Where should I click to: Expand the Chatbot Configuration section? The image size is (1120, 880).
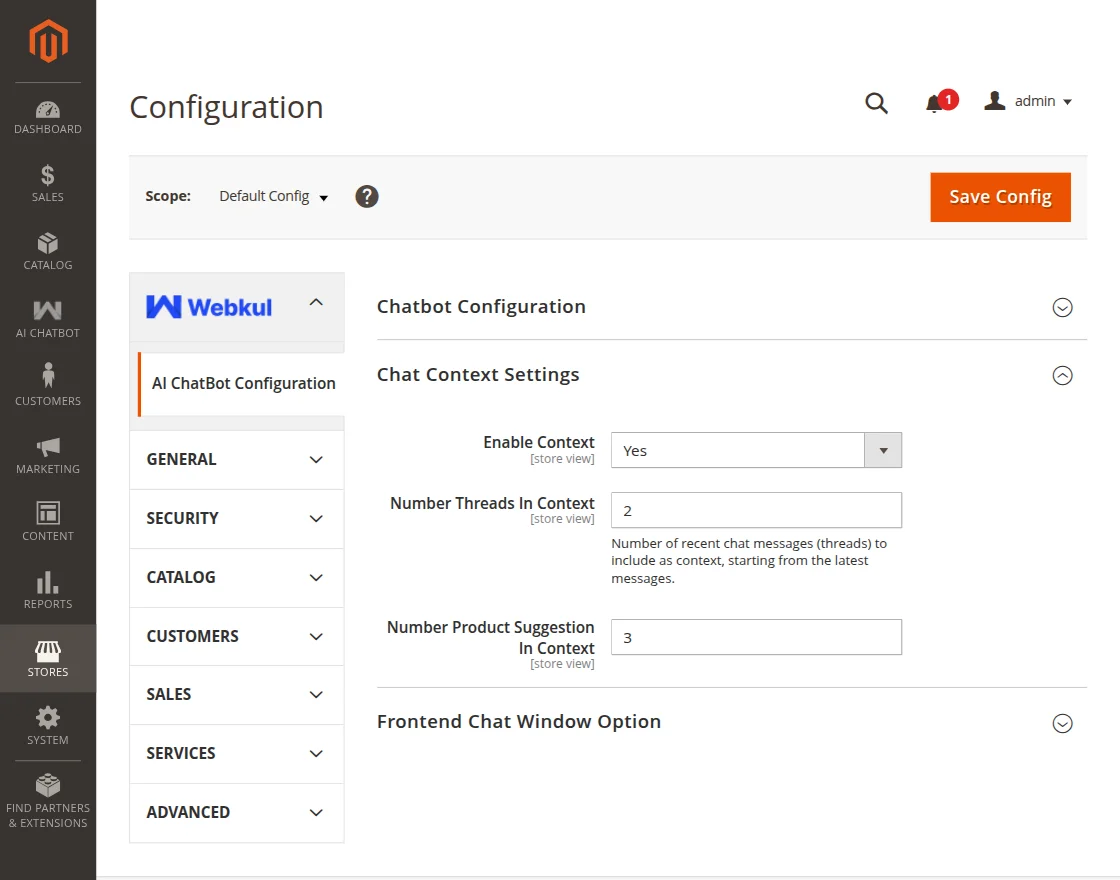(x=1062, y=308)
